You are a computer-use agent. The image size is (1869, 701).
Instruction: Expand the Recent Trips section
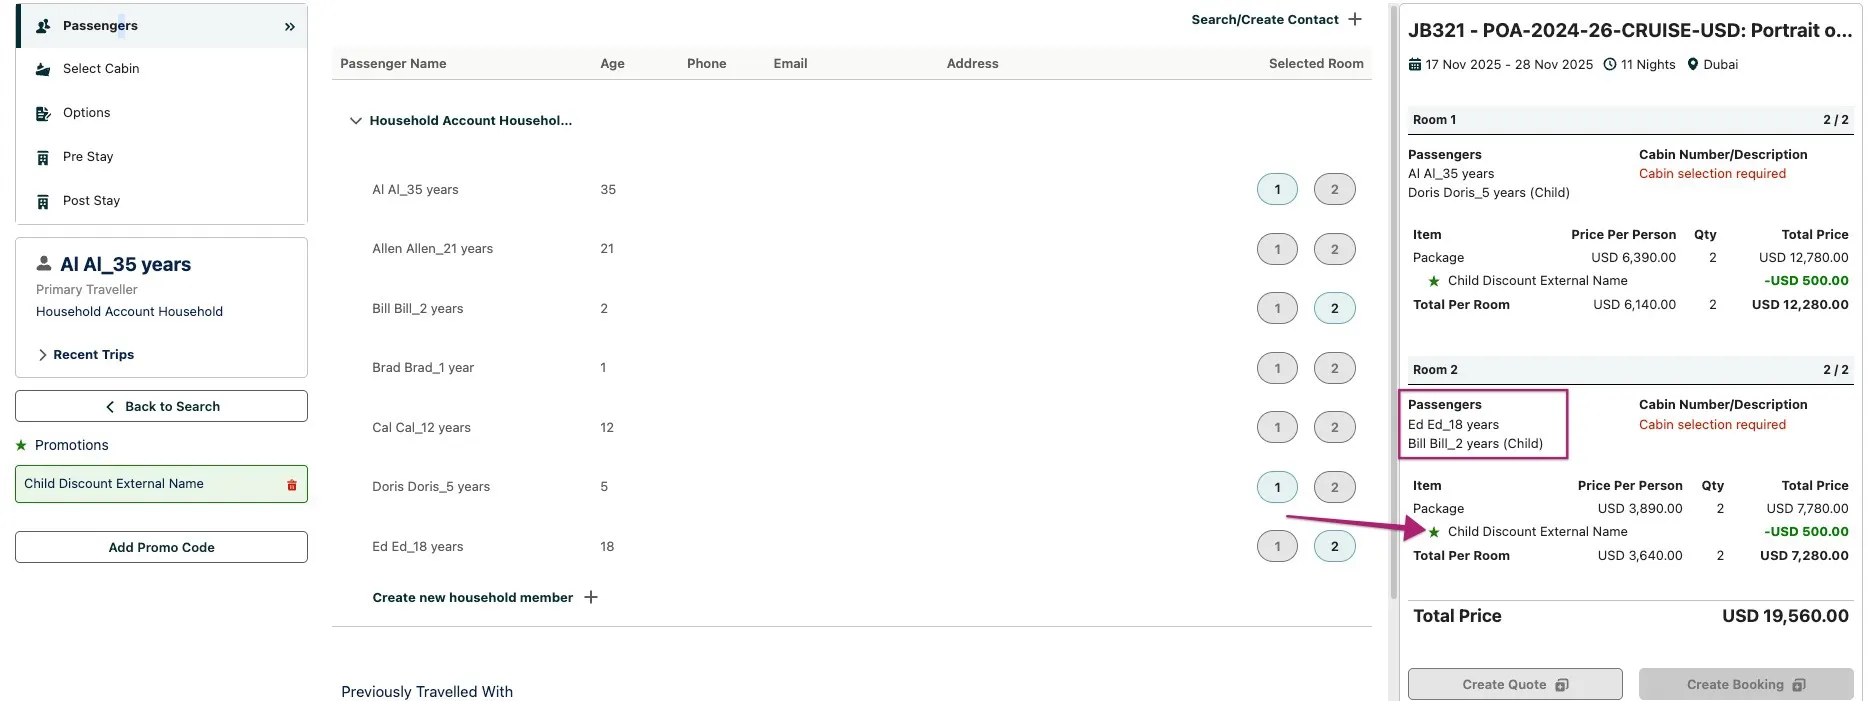click(85, 355)
